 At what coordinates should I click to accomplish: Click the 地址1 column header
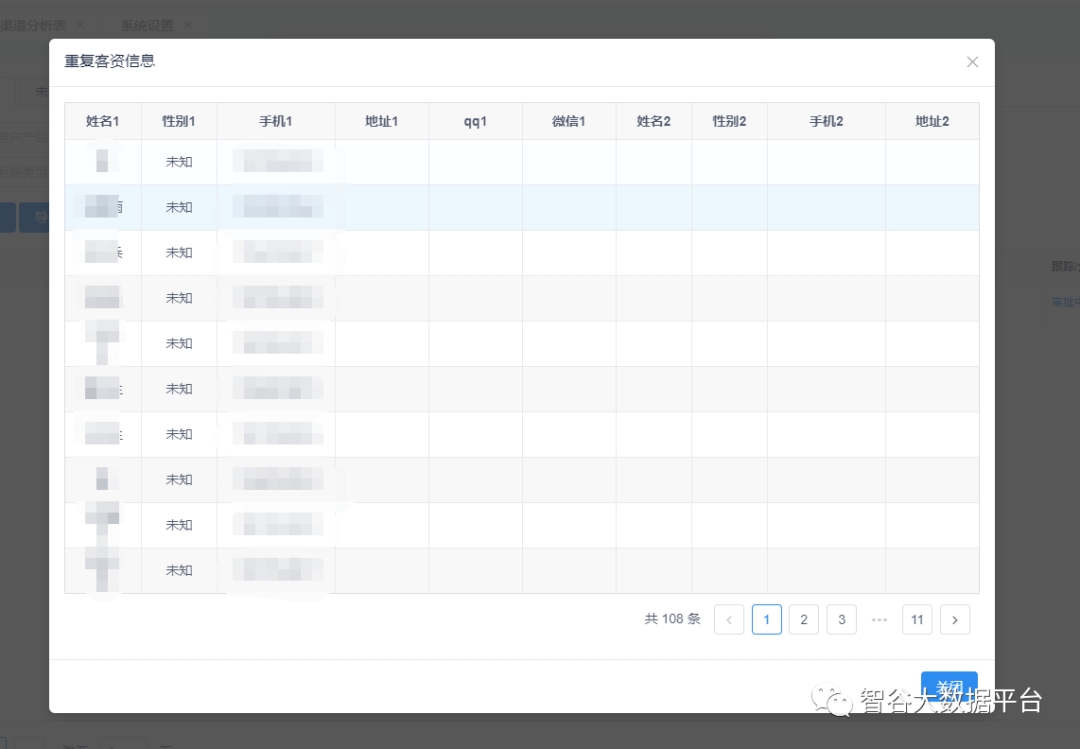[382, 121]
